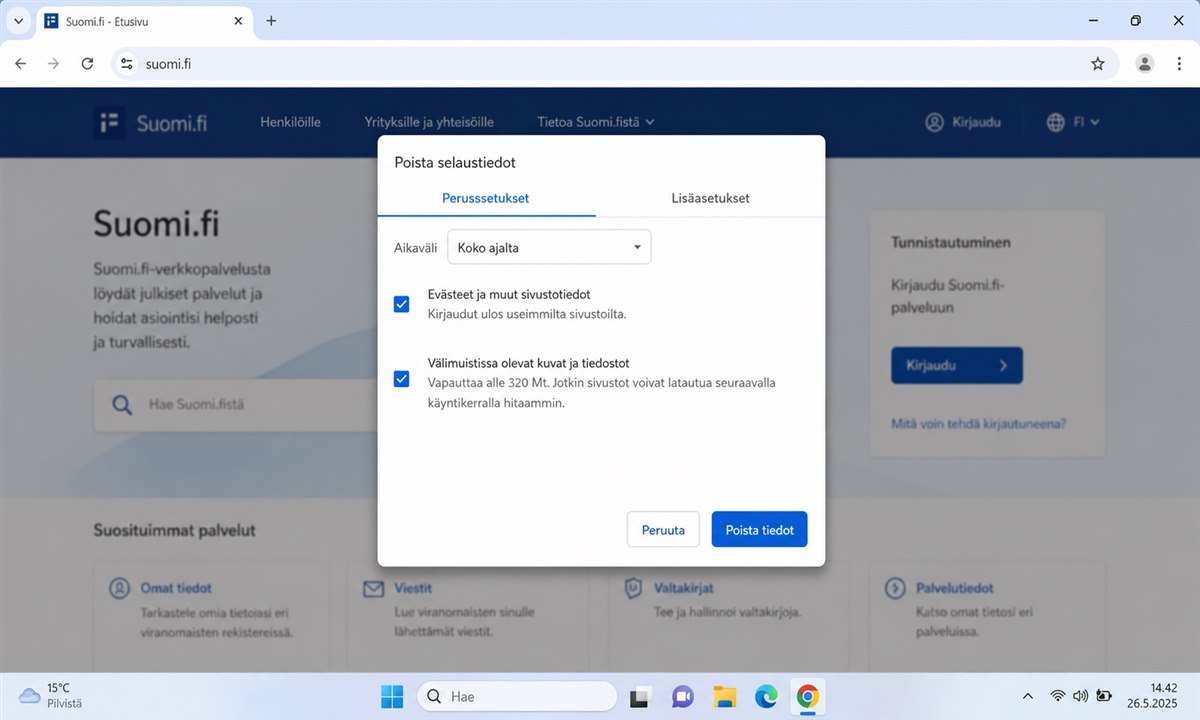Open the Aikaväli Koko ajalta dropdown
This screenshot has height=720, width=1200.
click(549, 247)
